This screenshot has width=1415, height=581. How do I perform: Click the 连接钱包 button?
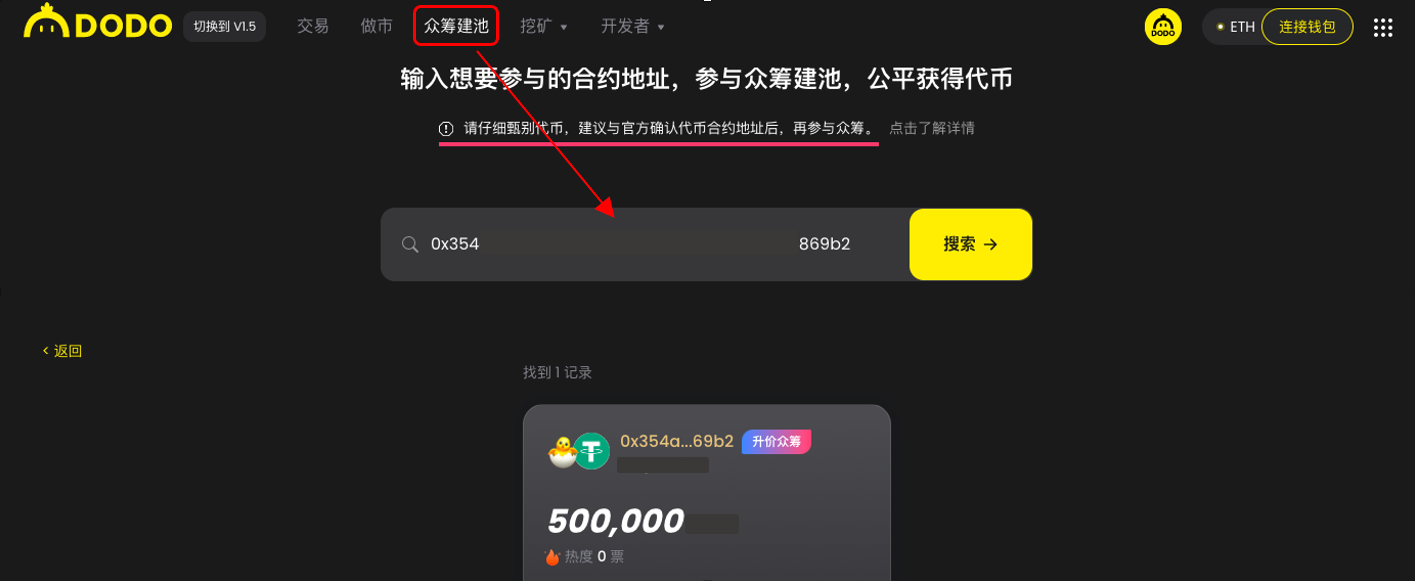[x=1307, y=27]
